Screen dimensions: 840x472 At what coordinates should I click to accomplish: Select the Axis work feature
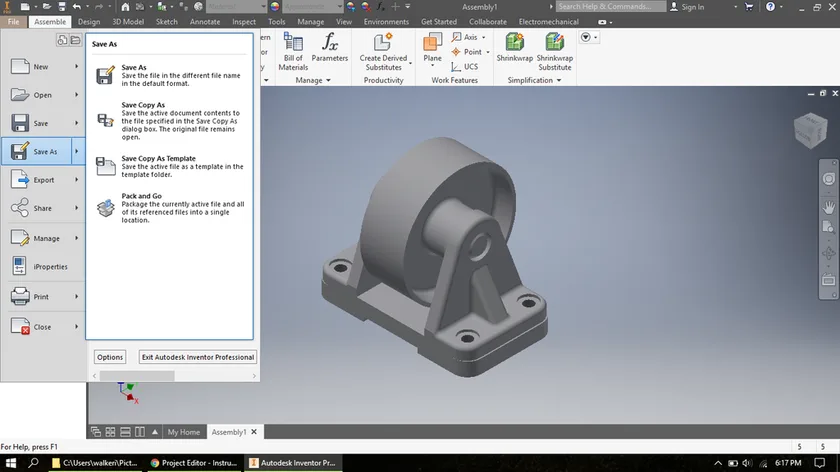pyautogui.click(x=464, y=37)
